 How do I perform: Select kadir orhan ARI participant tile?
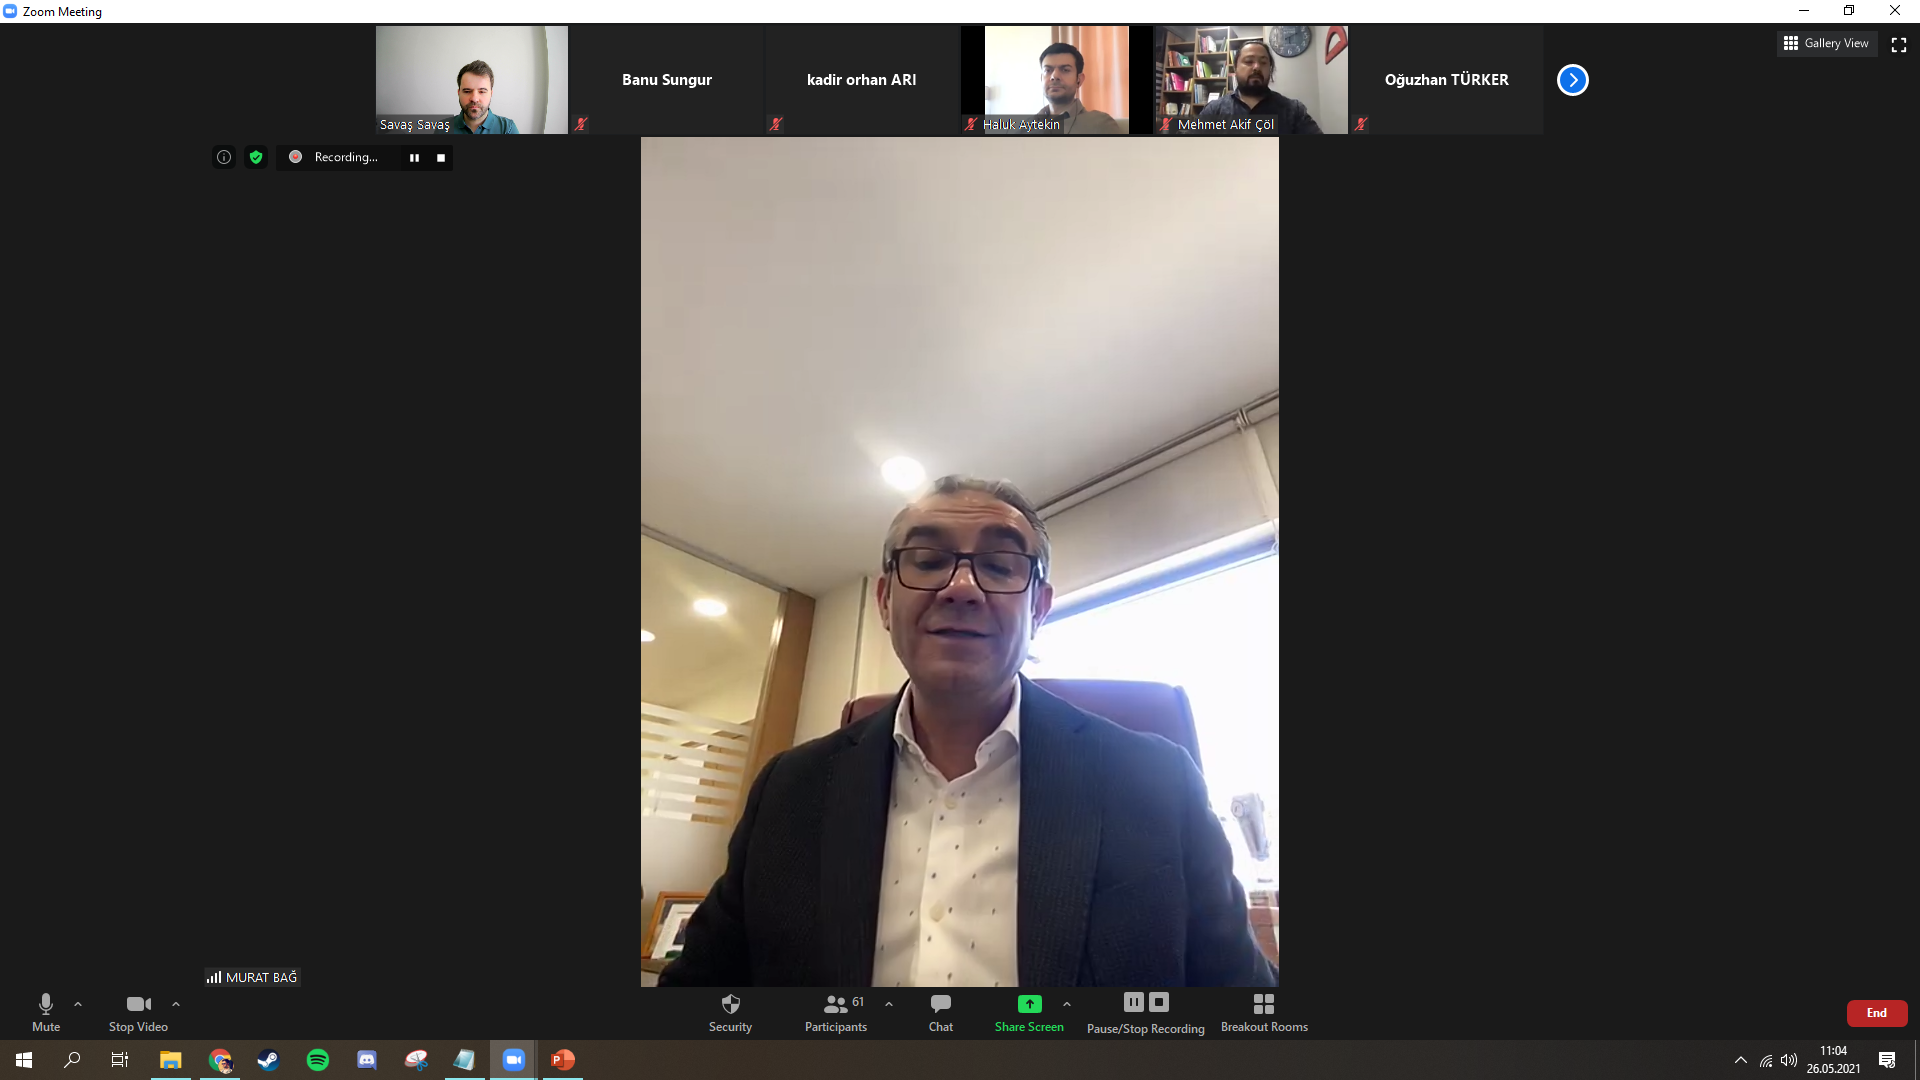pyautogui.click(x=862, y=80)
